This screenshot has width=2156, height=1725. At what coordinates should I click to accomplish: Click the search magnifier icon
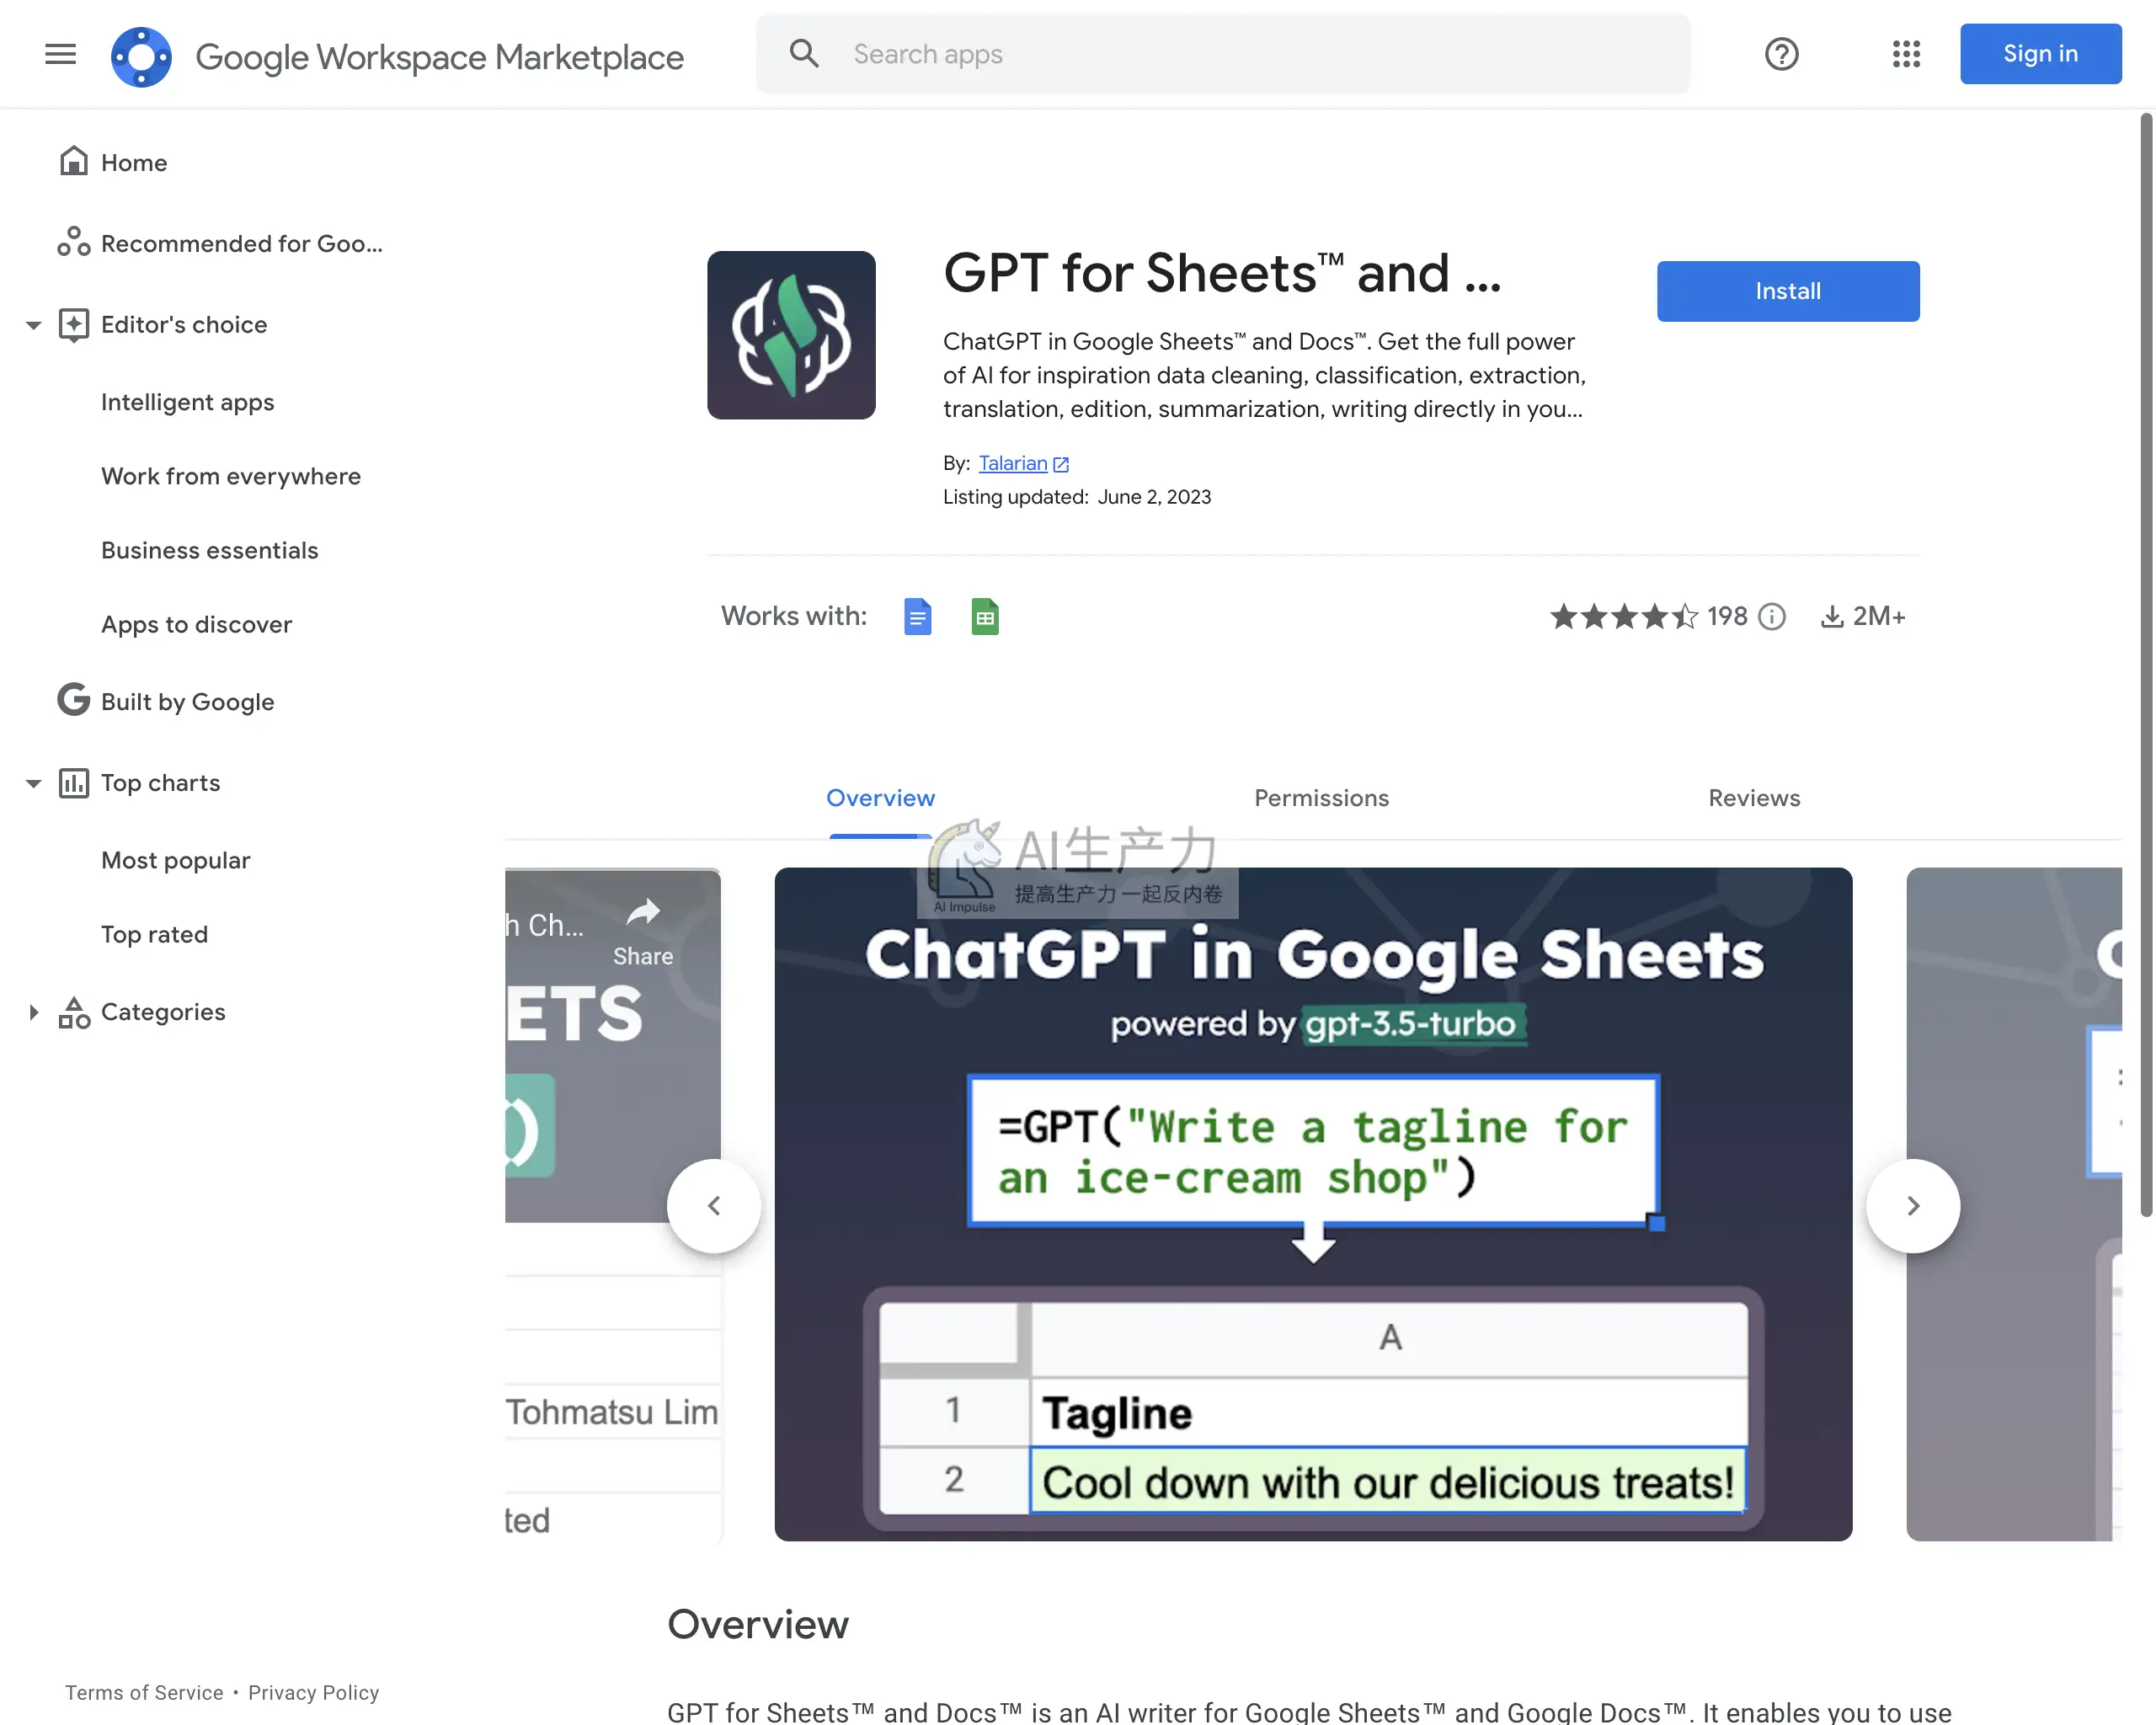pyautogui.click(x=804, y=54)
